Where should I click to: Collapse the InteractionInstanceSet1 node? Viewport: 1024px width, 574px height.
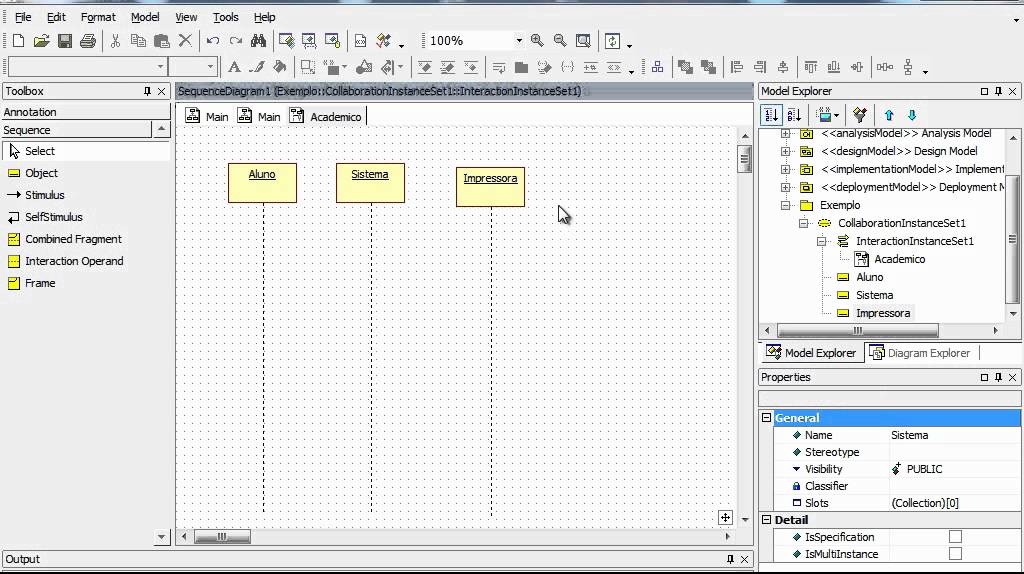click(822, 242)
